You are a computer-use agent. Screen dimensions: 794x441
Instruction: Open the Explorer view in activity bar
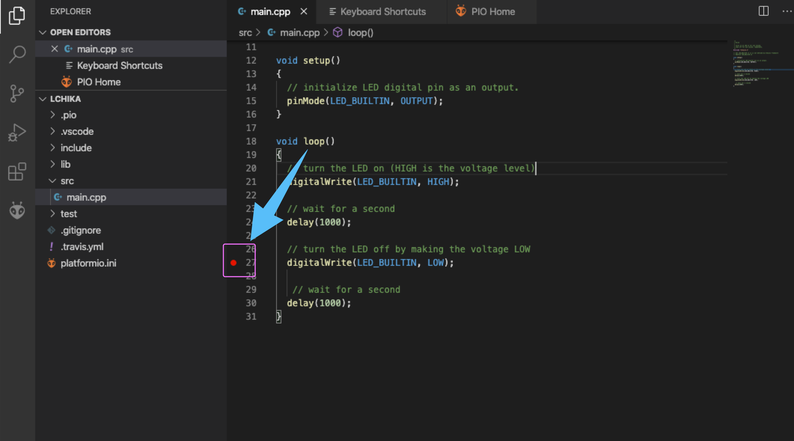point(16,17)
